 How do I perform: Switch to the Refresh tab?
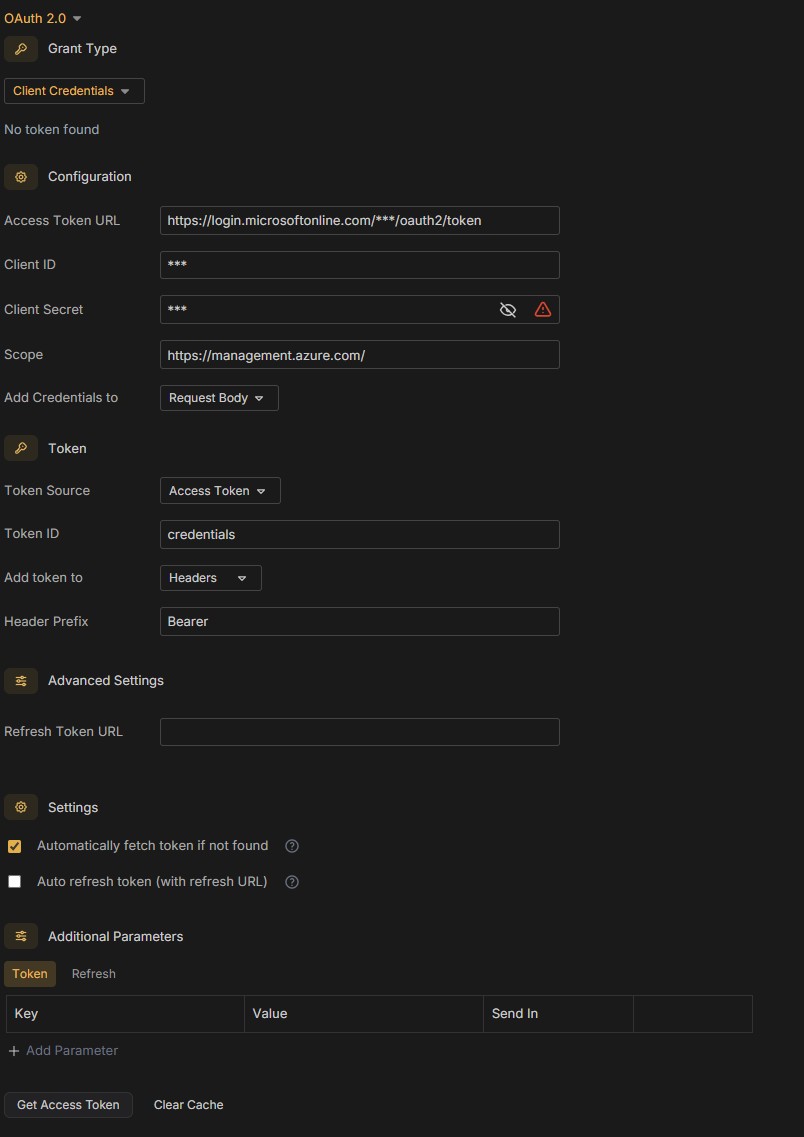(94, 974)
